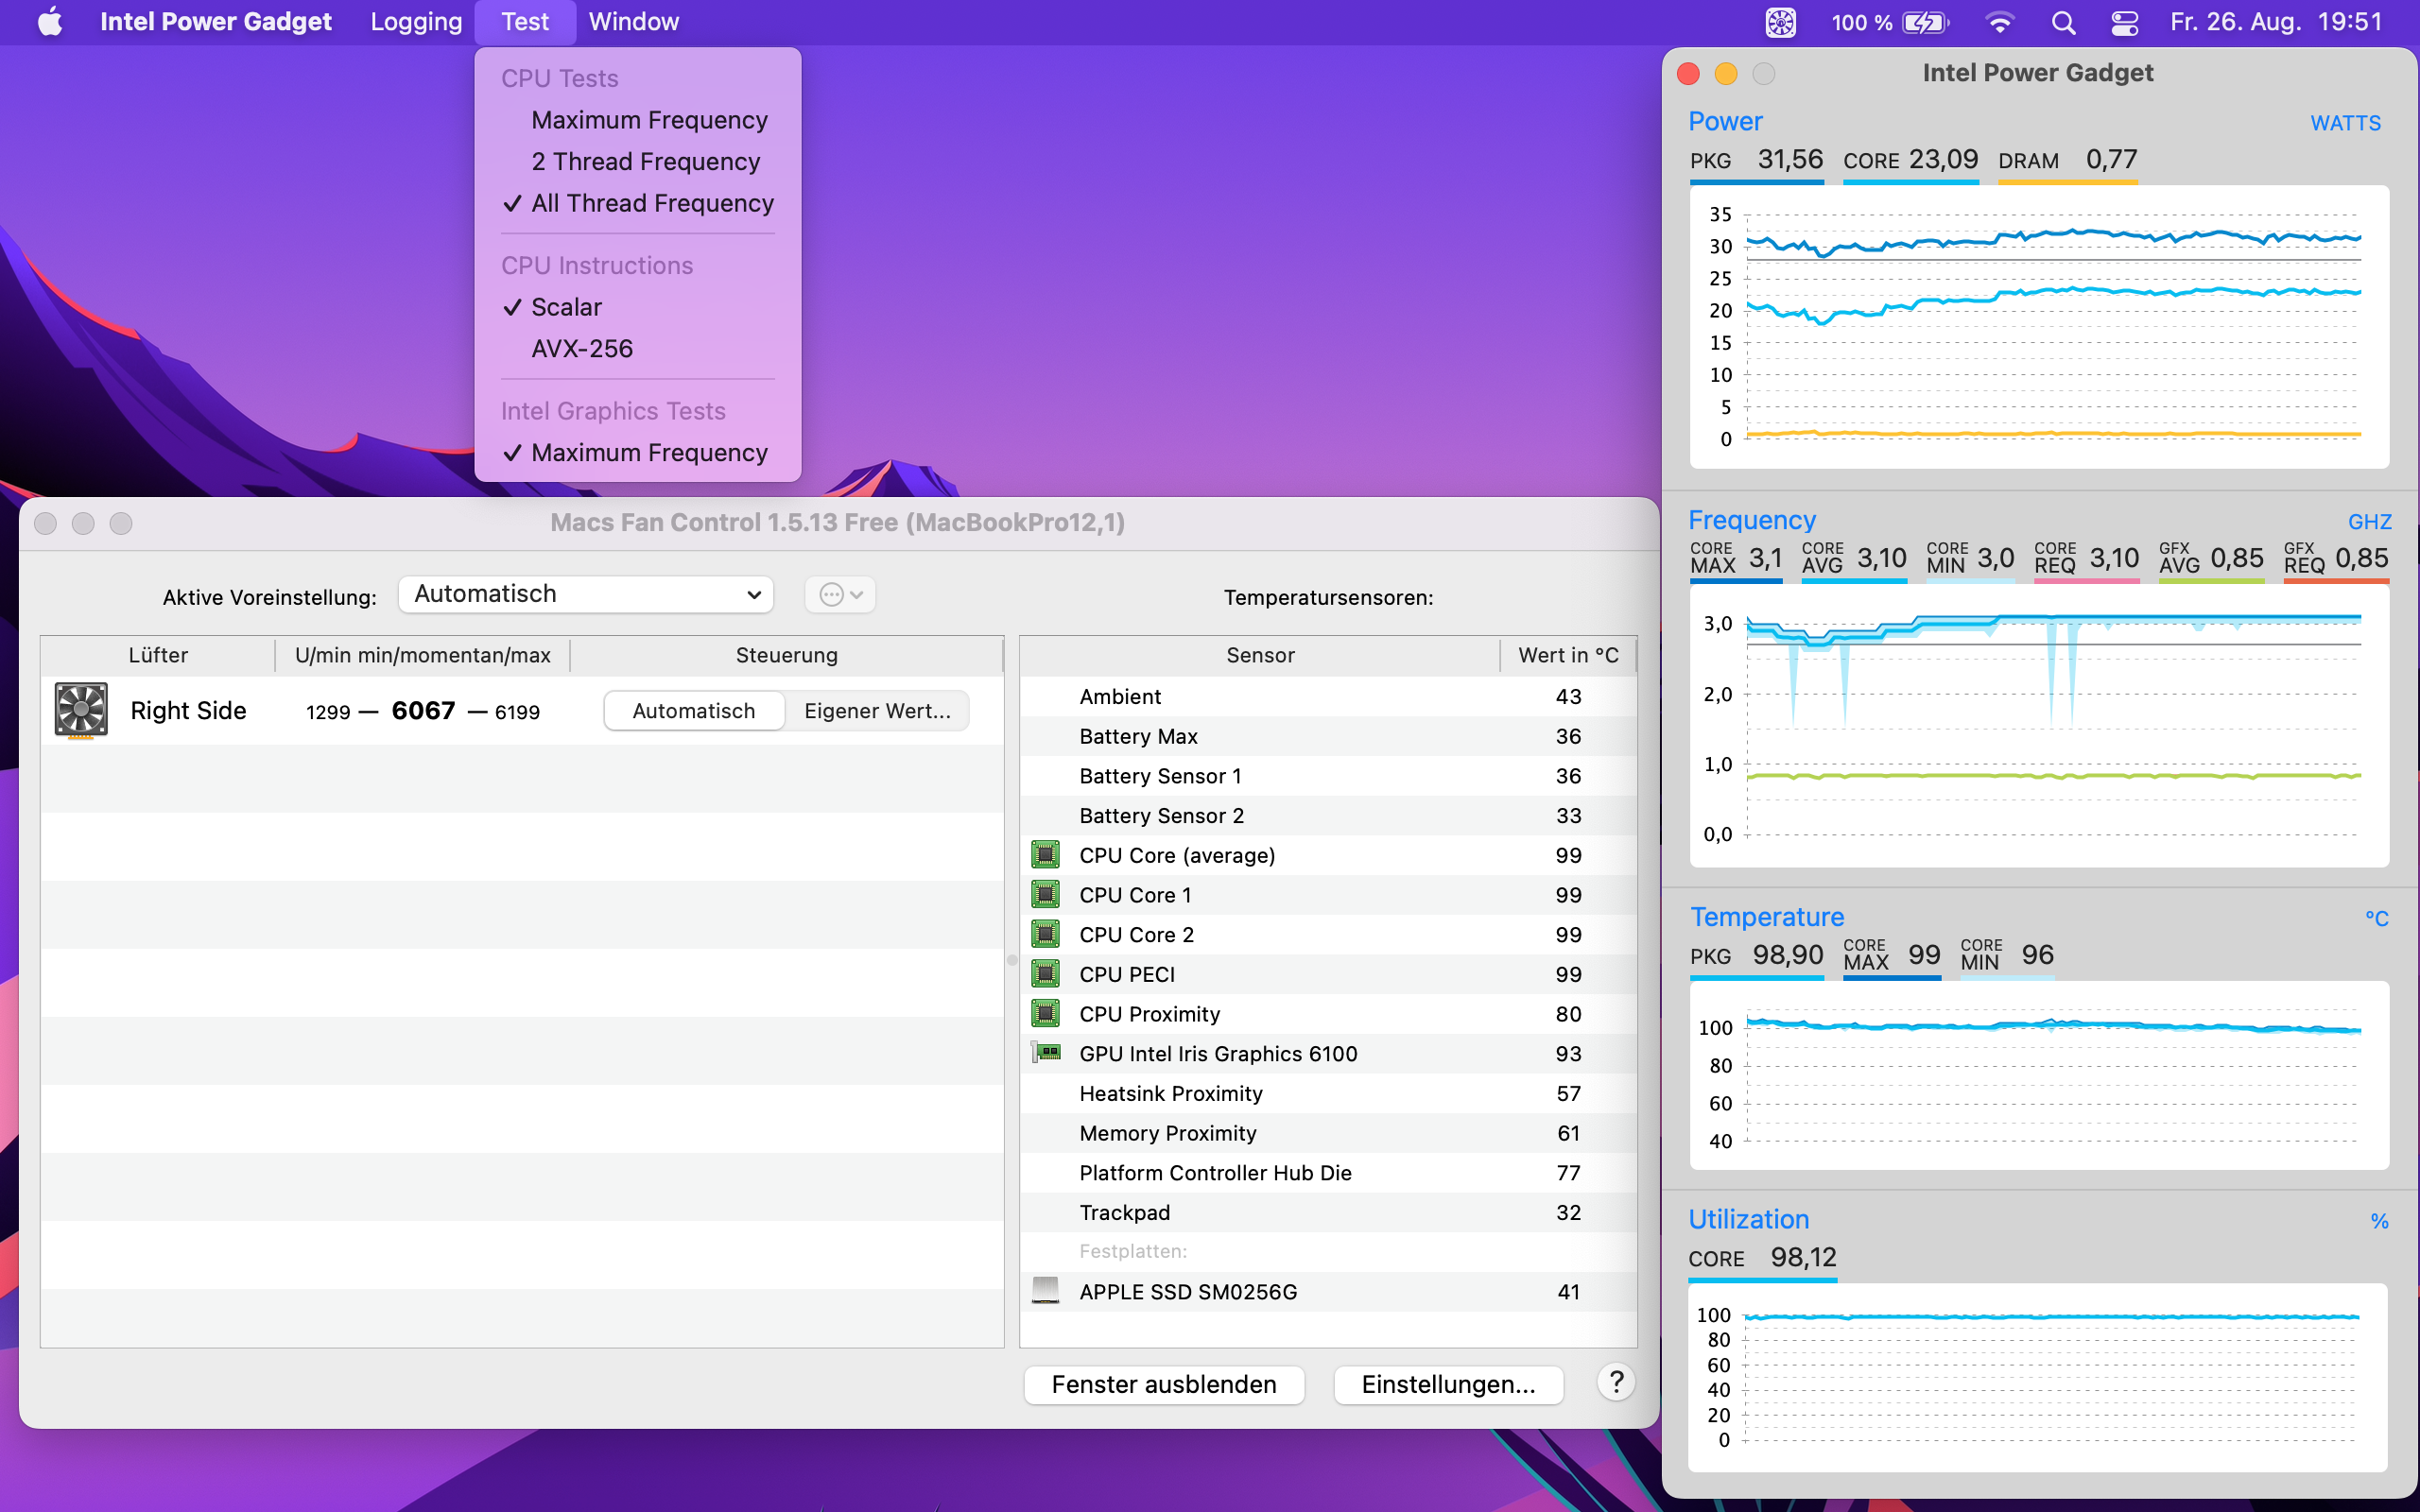2420x1512 pixels.
Task: Click the frequency graph area
Action: pos(2039,726)
